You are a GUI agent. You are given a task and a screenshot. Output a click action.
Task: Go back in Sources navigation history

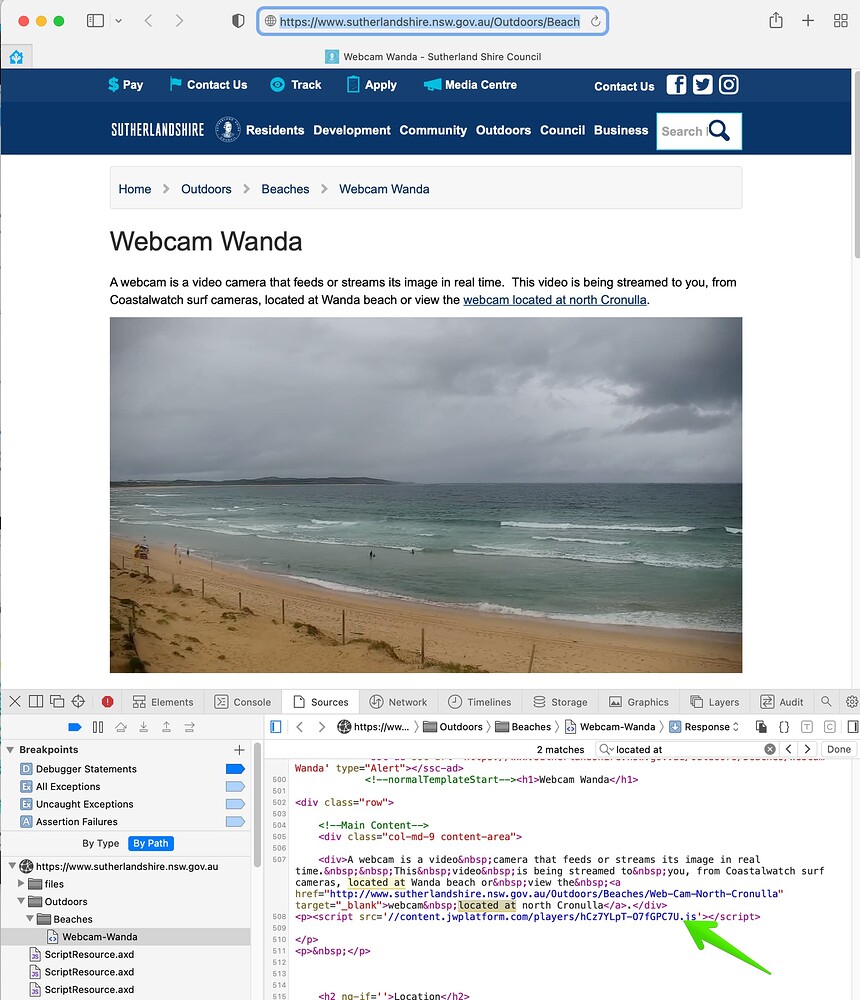tap(299, 727)
